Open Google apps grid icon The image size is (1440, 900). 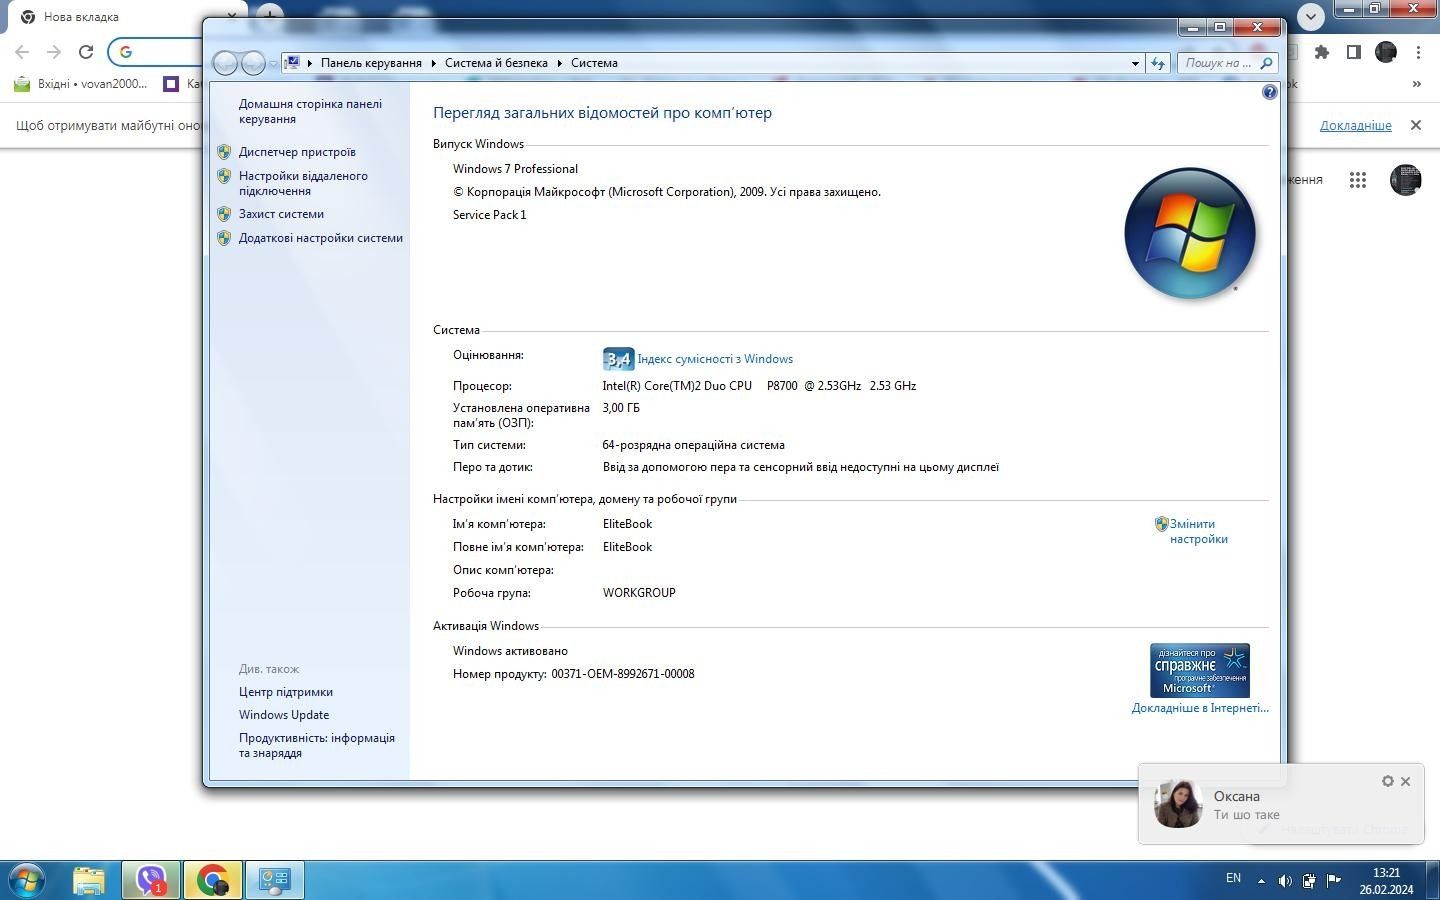[1357, 180]
